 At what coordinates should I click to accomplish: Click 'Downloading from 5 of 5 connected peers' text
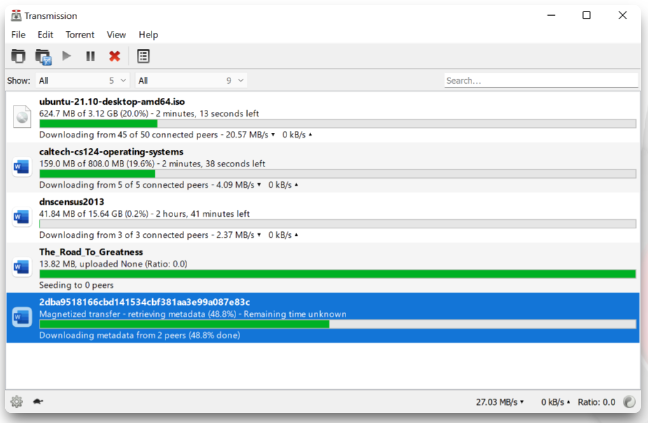click(124, 185)
